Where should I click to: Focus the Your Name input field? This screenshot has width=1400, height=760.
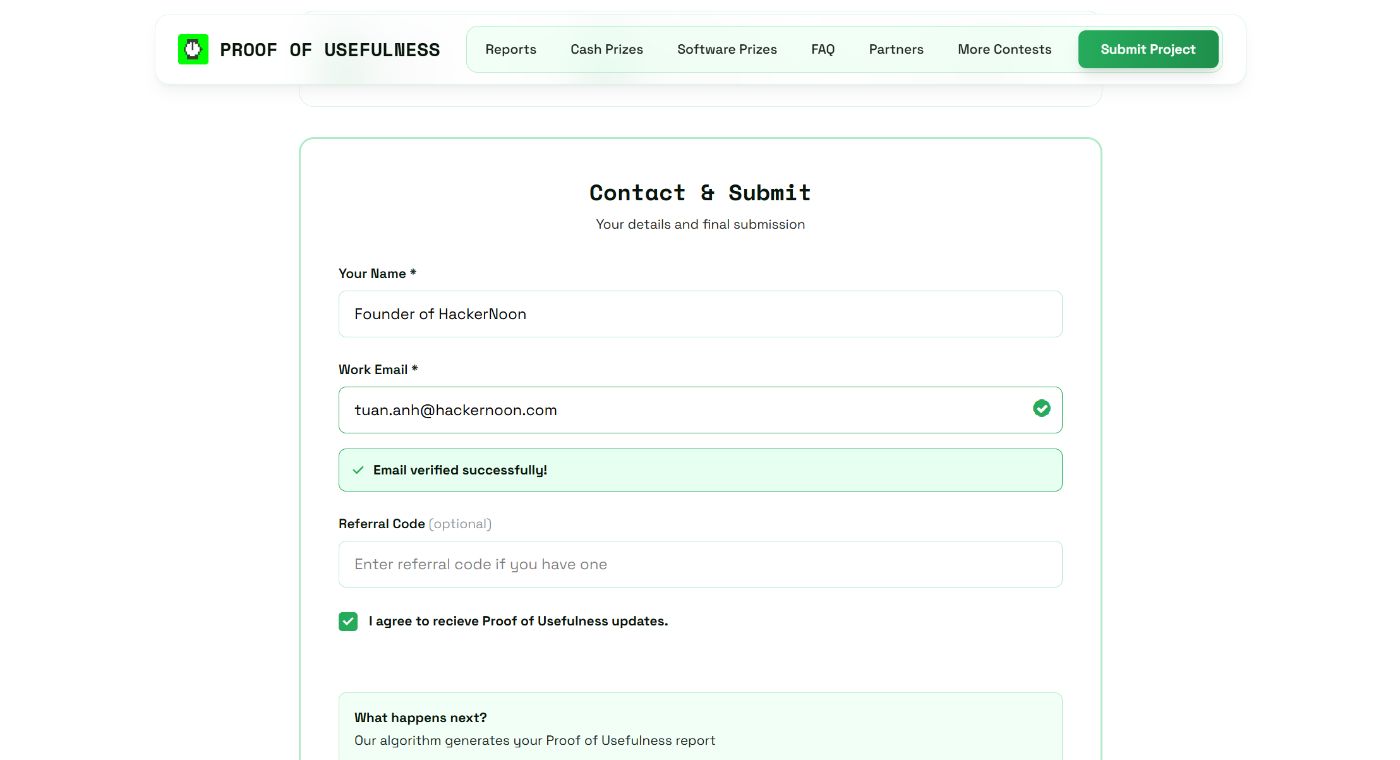700,314
